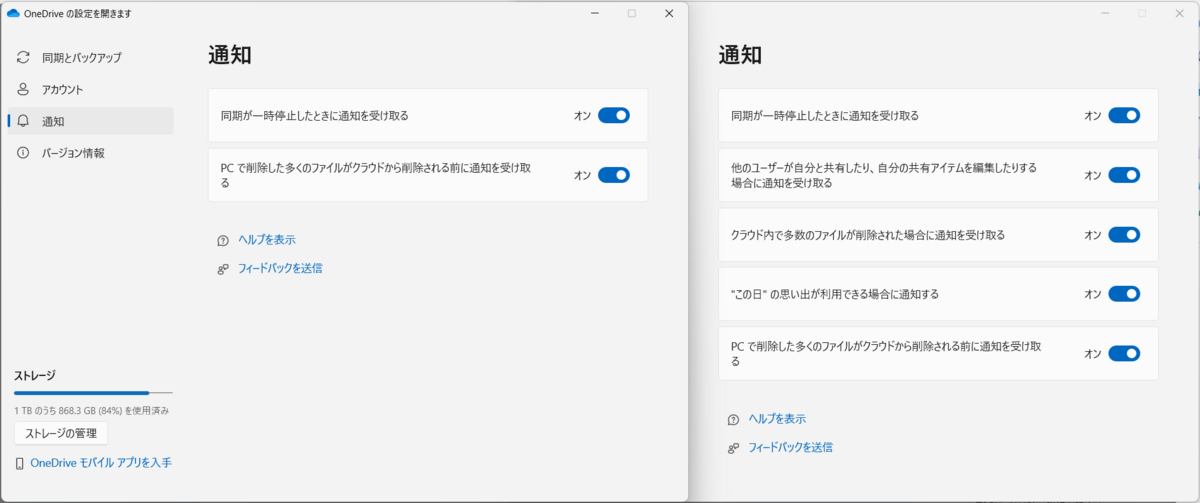This screenshot has width=1200, height=503.
Task: Open the 同期とバックアップ section
Action: 90,58
